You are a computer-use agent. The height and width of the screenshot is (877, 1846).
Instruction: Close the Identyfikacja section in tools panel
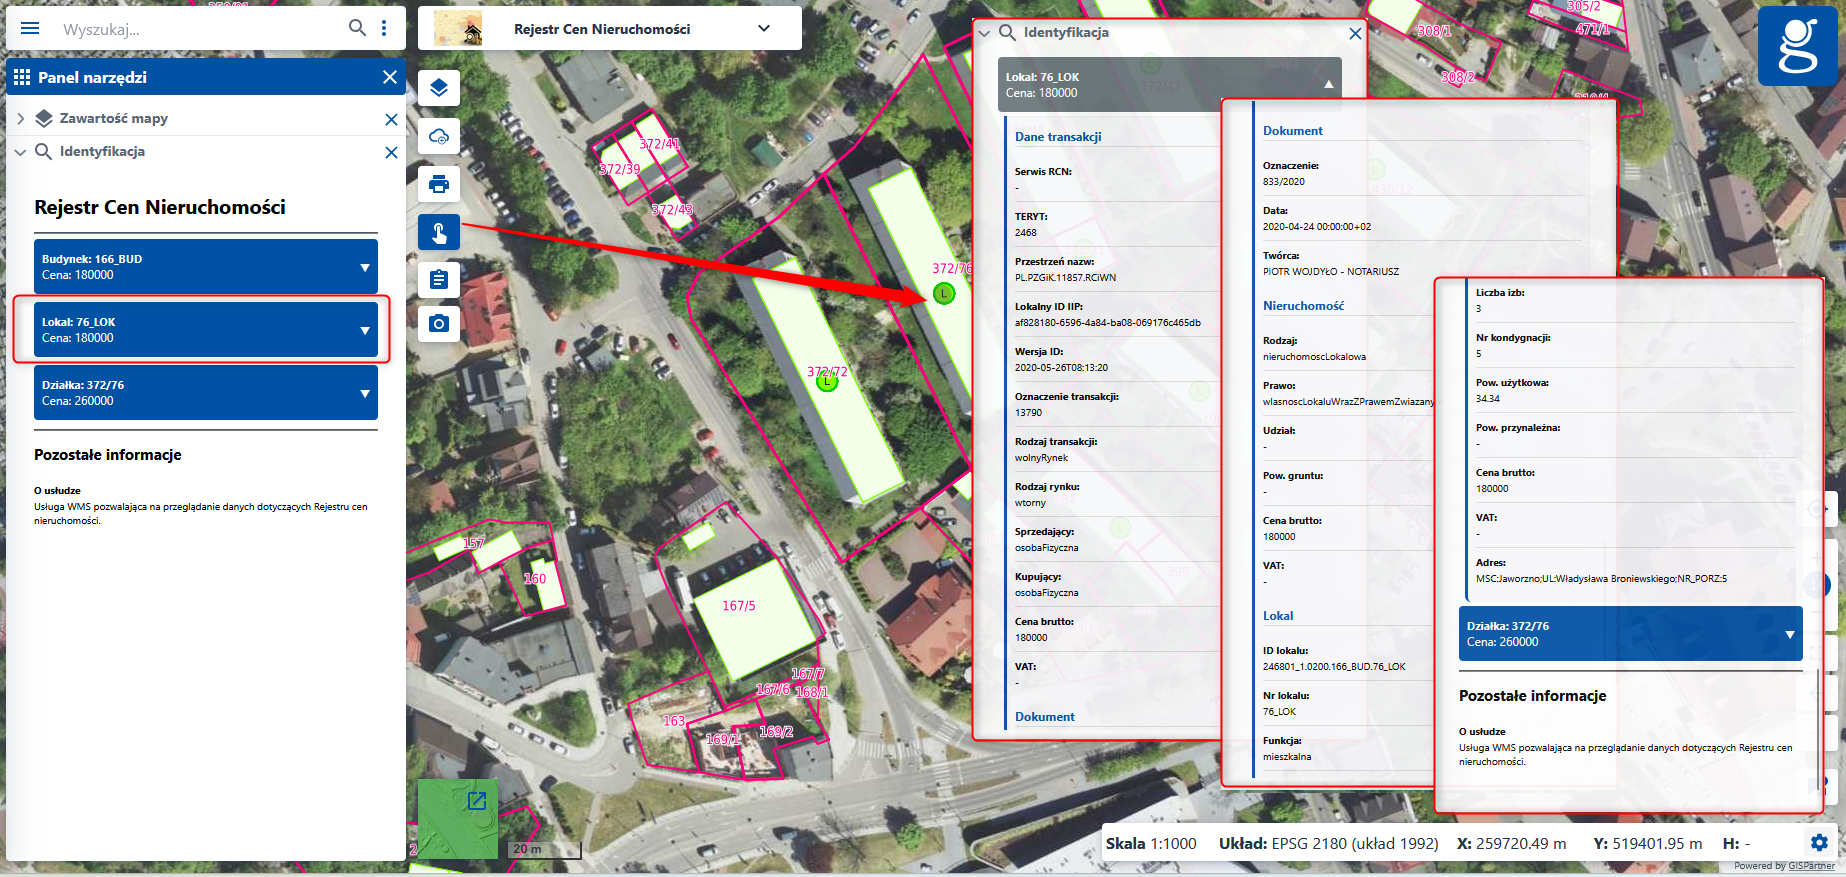pyautogui.click(x=391, y=152)
